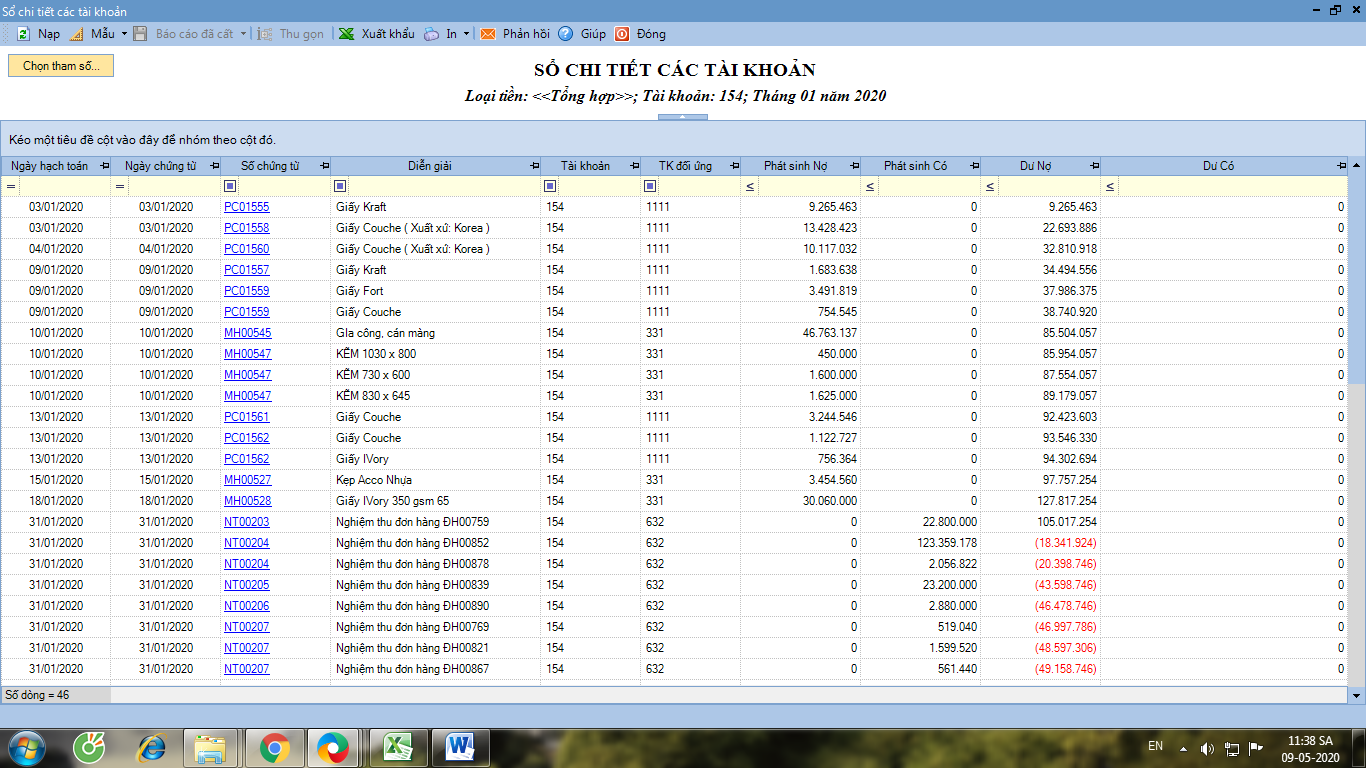Click the Phản hồi envelope icon
The height and width of the screenshot is (768, 1366).
[x=488, y=34]
